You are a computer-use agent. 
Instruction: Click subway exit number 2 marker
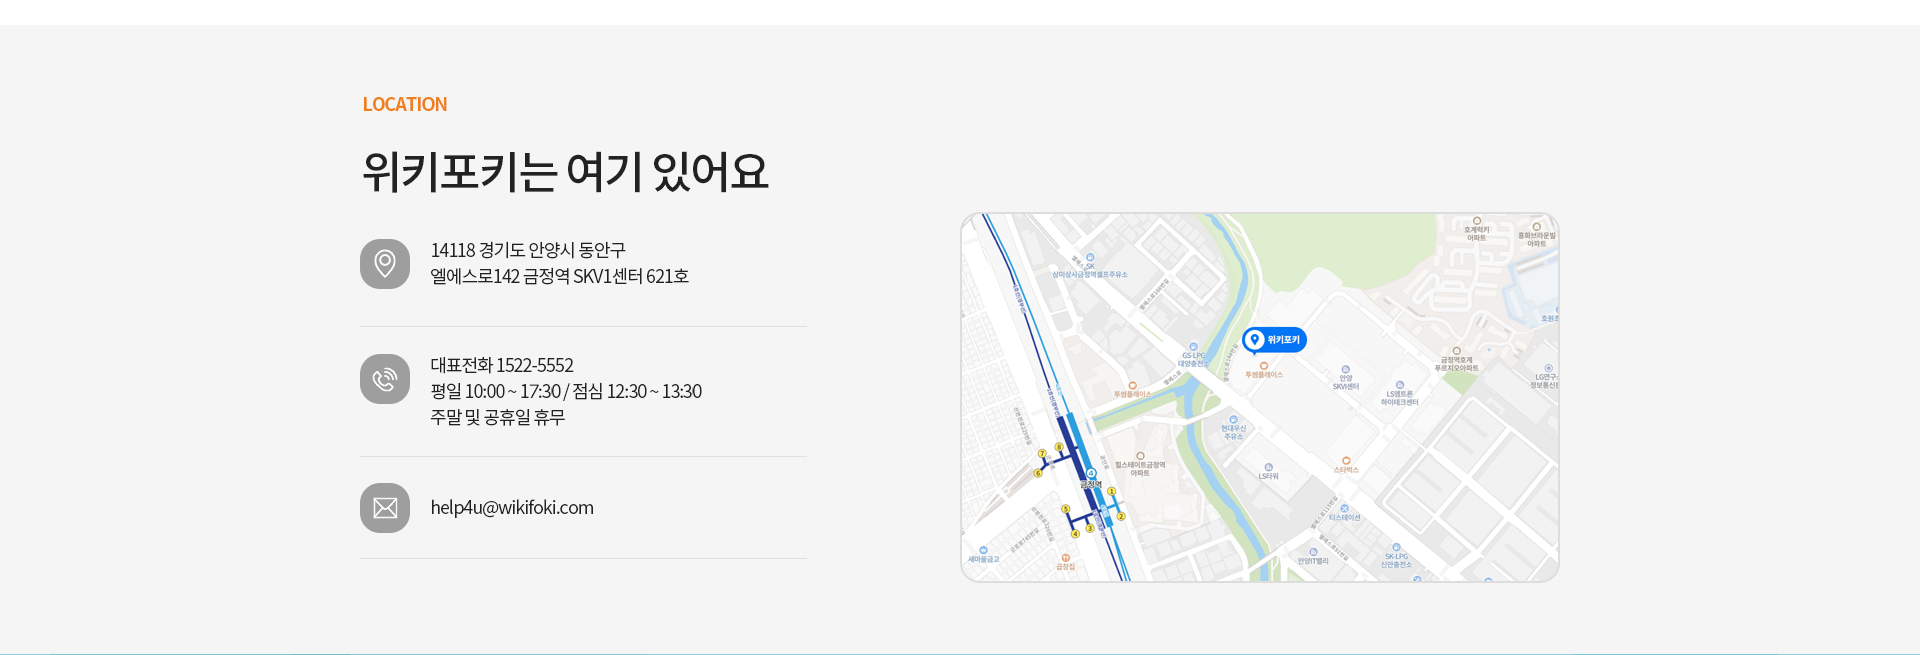click(x=1121, y=516)
